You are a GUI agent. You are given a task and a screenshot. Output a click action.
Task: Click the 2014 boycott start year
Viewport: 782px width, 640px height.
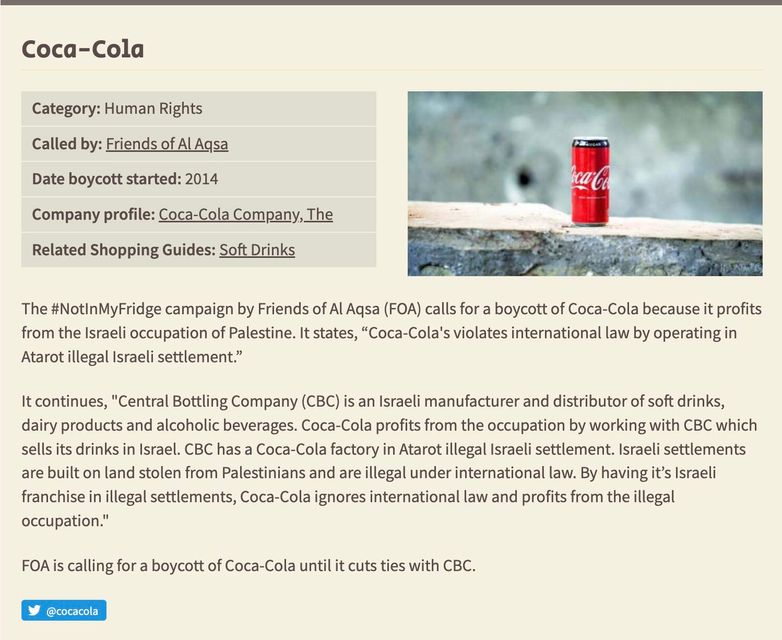(202, 179)
